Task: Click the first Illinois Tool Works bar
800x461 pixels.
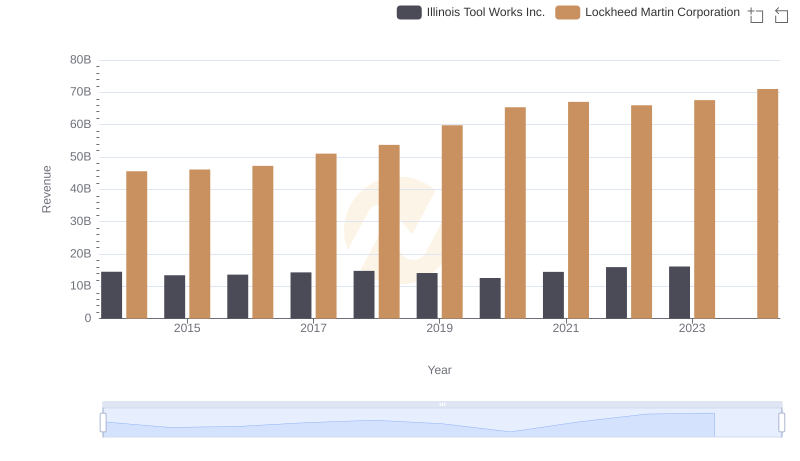Action: pos(112,295)
